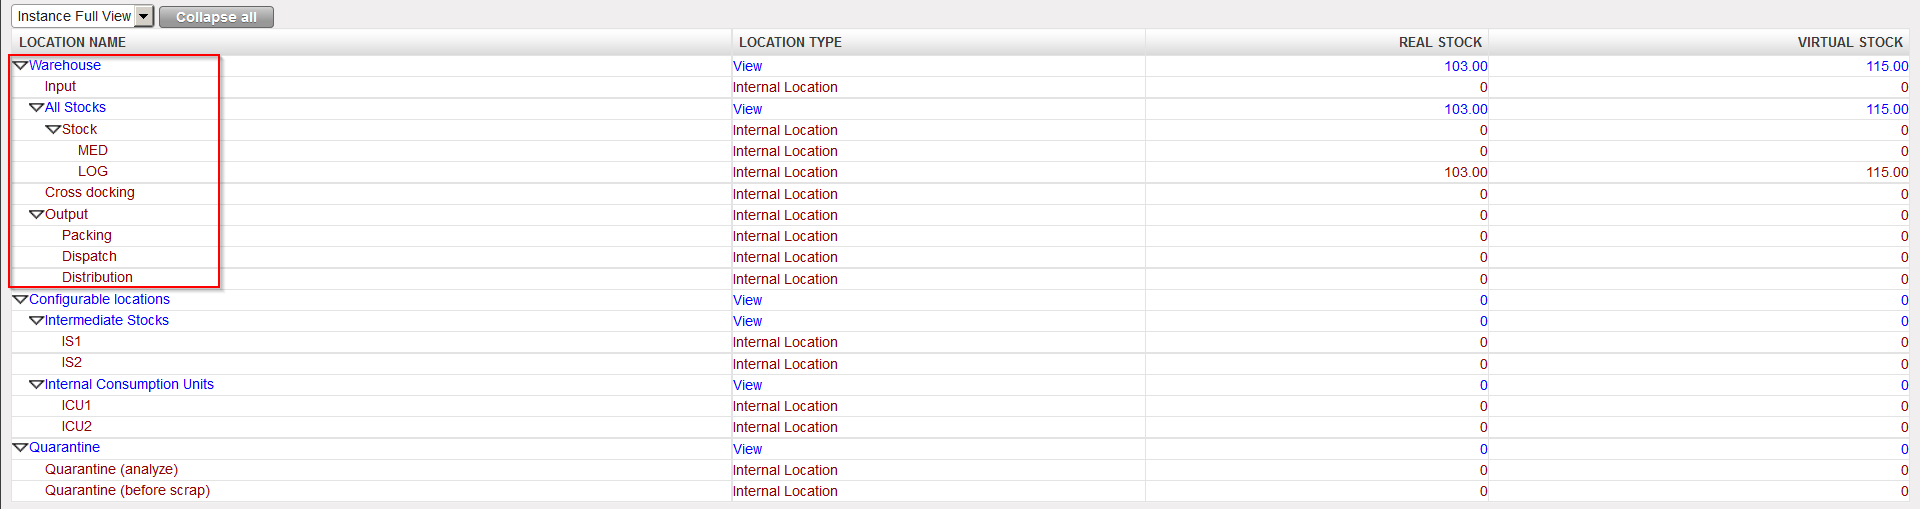Collapse the Warehouse tree node
The width and height of the screenshot is (1920, 509).
[20, 65]
